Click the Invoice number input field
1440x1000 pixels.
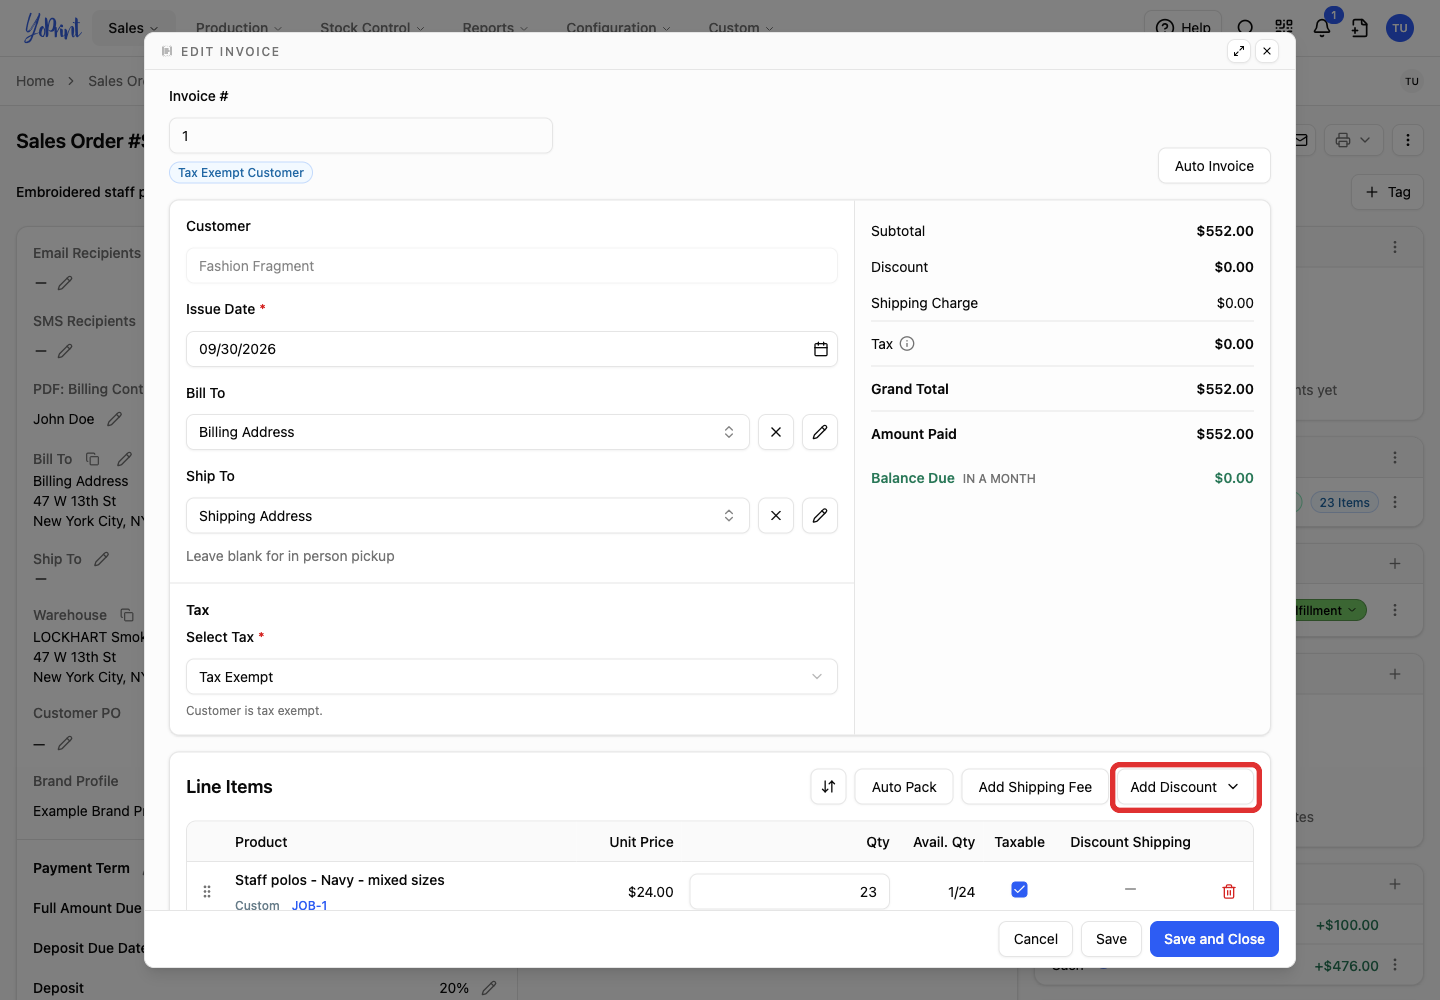(x=361, y=136)
